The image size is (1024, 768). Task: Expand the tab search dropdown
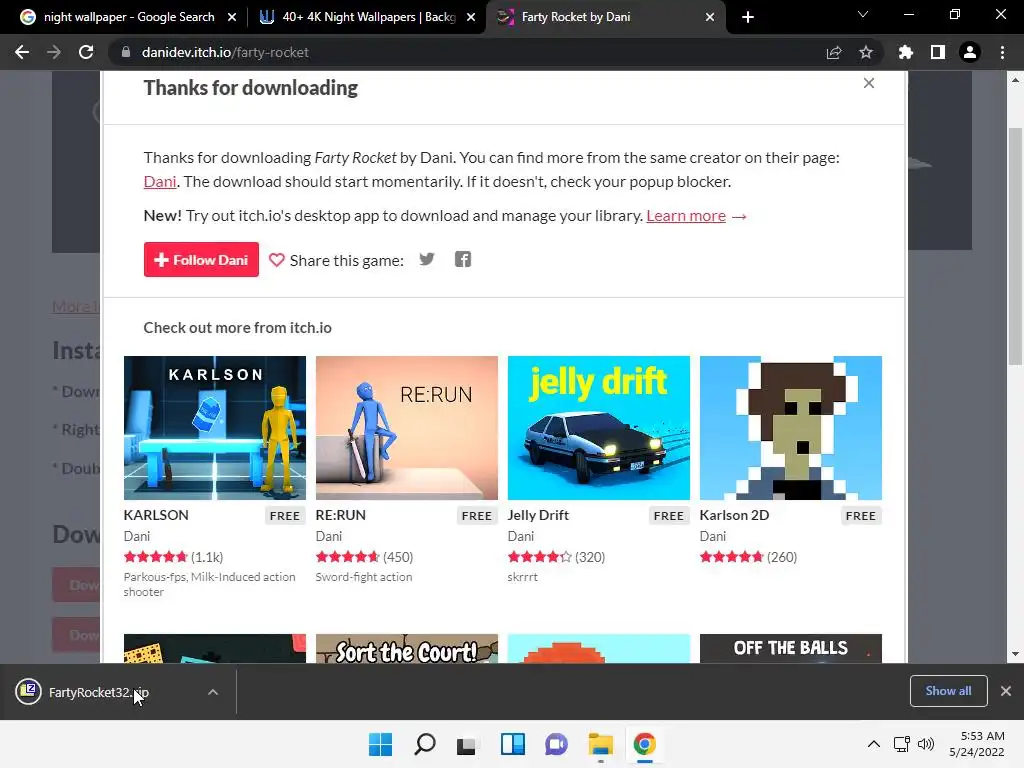pyautogui.click(x=863, y=14)
